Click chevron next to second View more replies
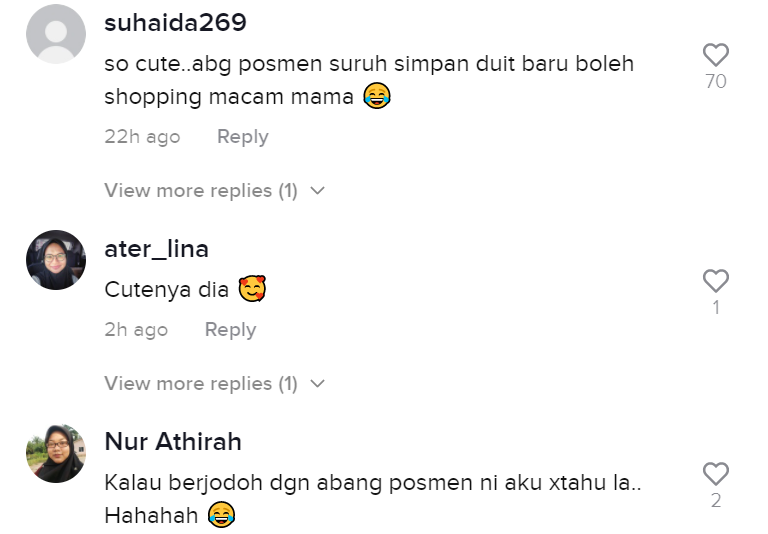This screenshot has height=534, width=768. click(x=317, y=384)
